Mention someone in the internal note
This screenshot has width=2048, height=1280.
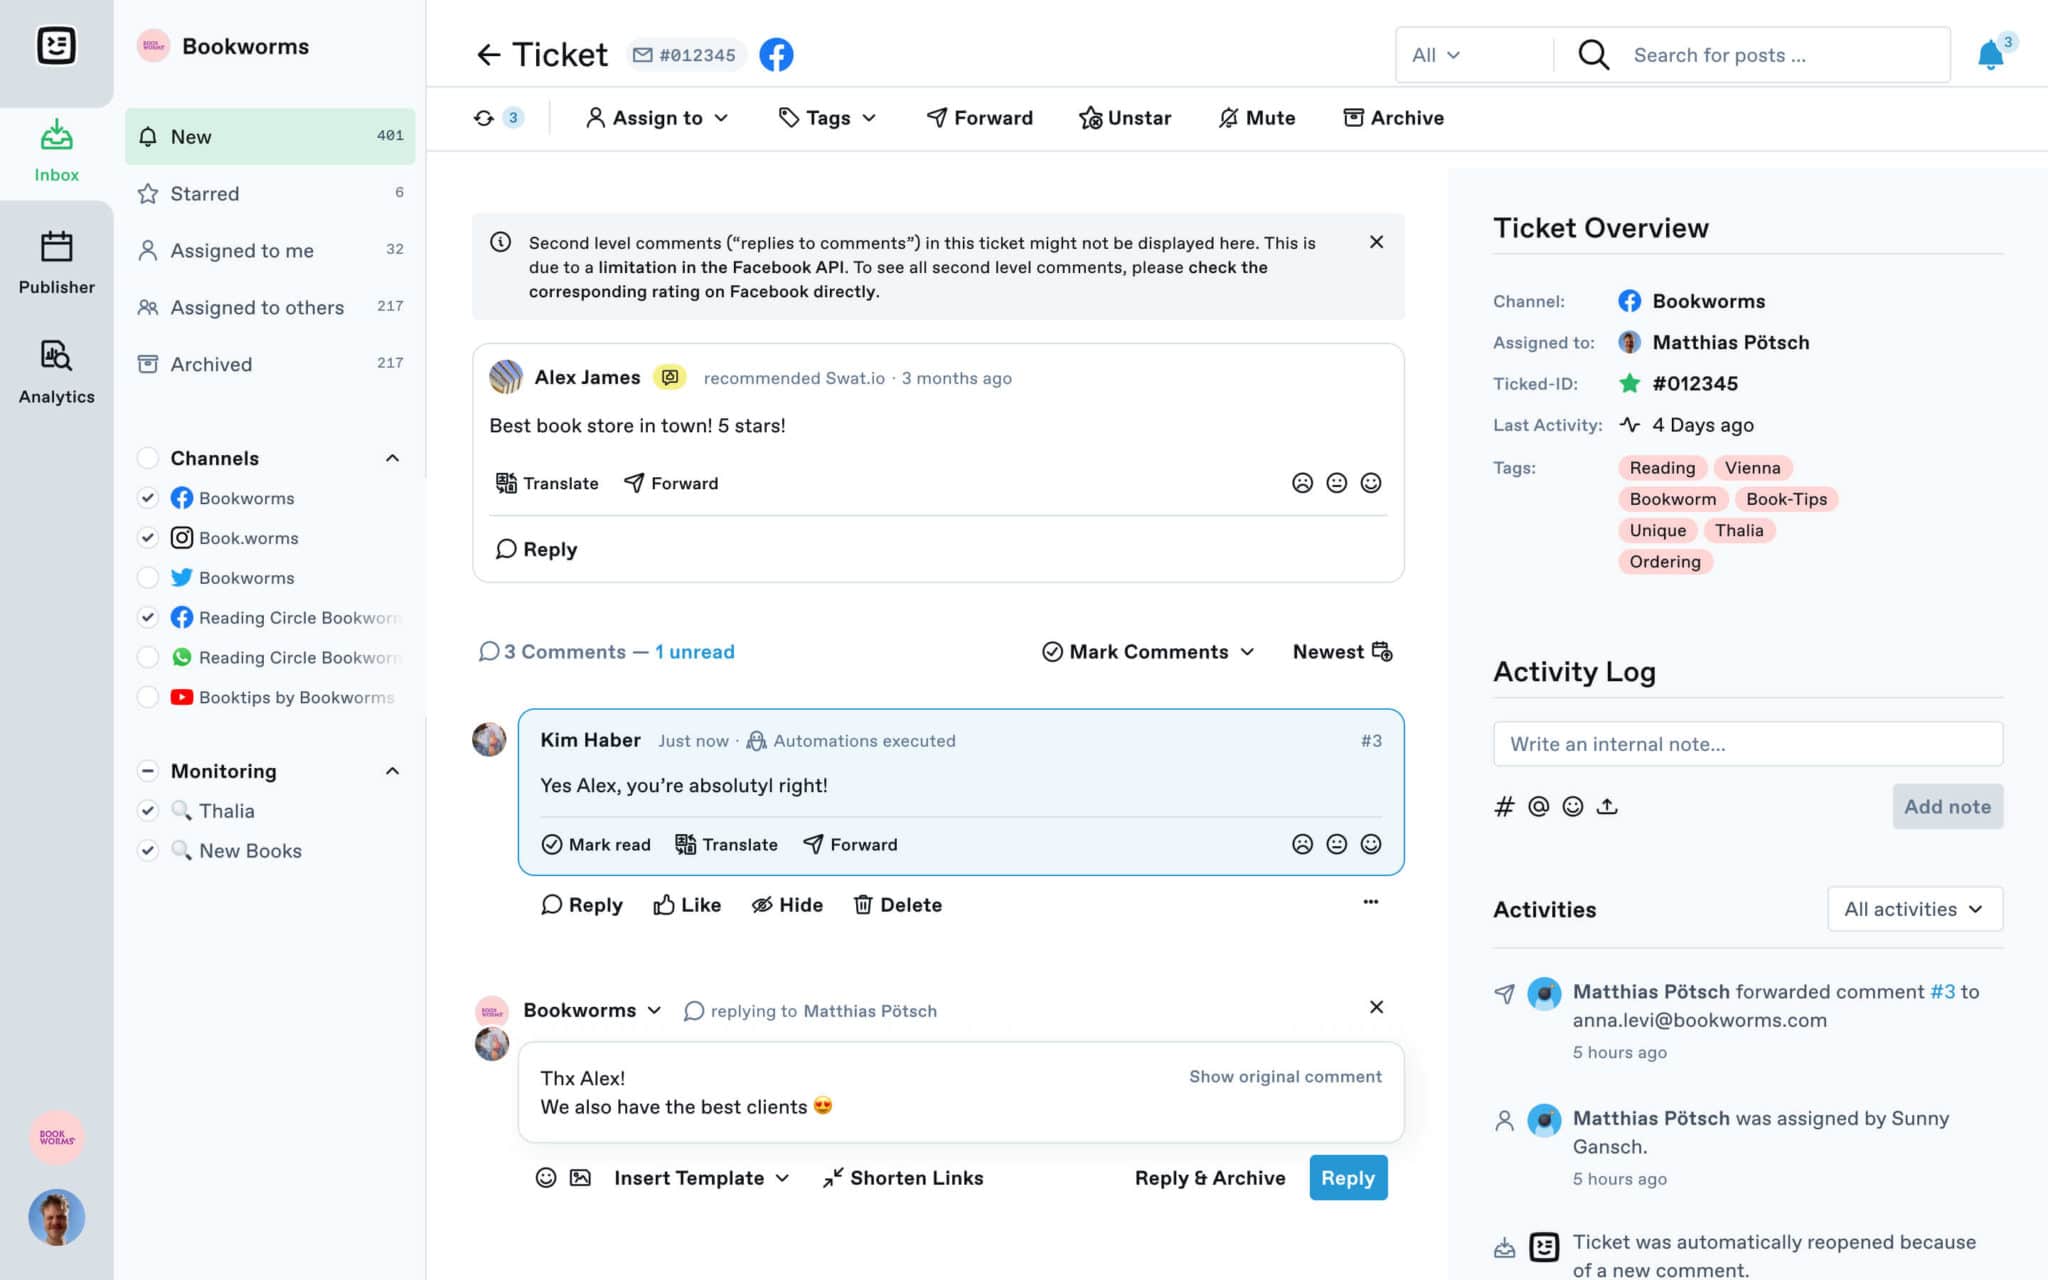(x=1538, y=806)
